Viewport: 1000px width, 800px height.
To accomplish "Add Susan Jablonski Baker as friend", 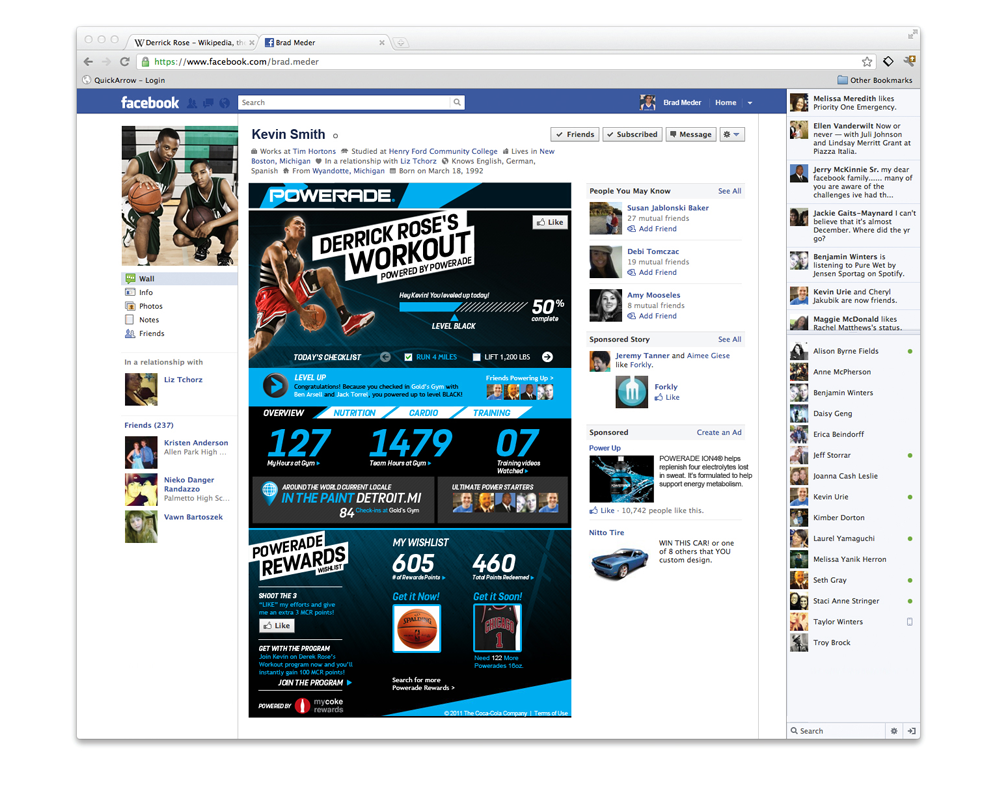I will click(652, 229).
